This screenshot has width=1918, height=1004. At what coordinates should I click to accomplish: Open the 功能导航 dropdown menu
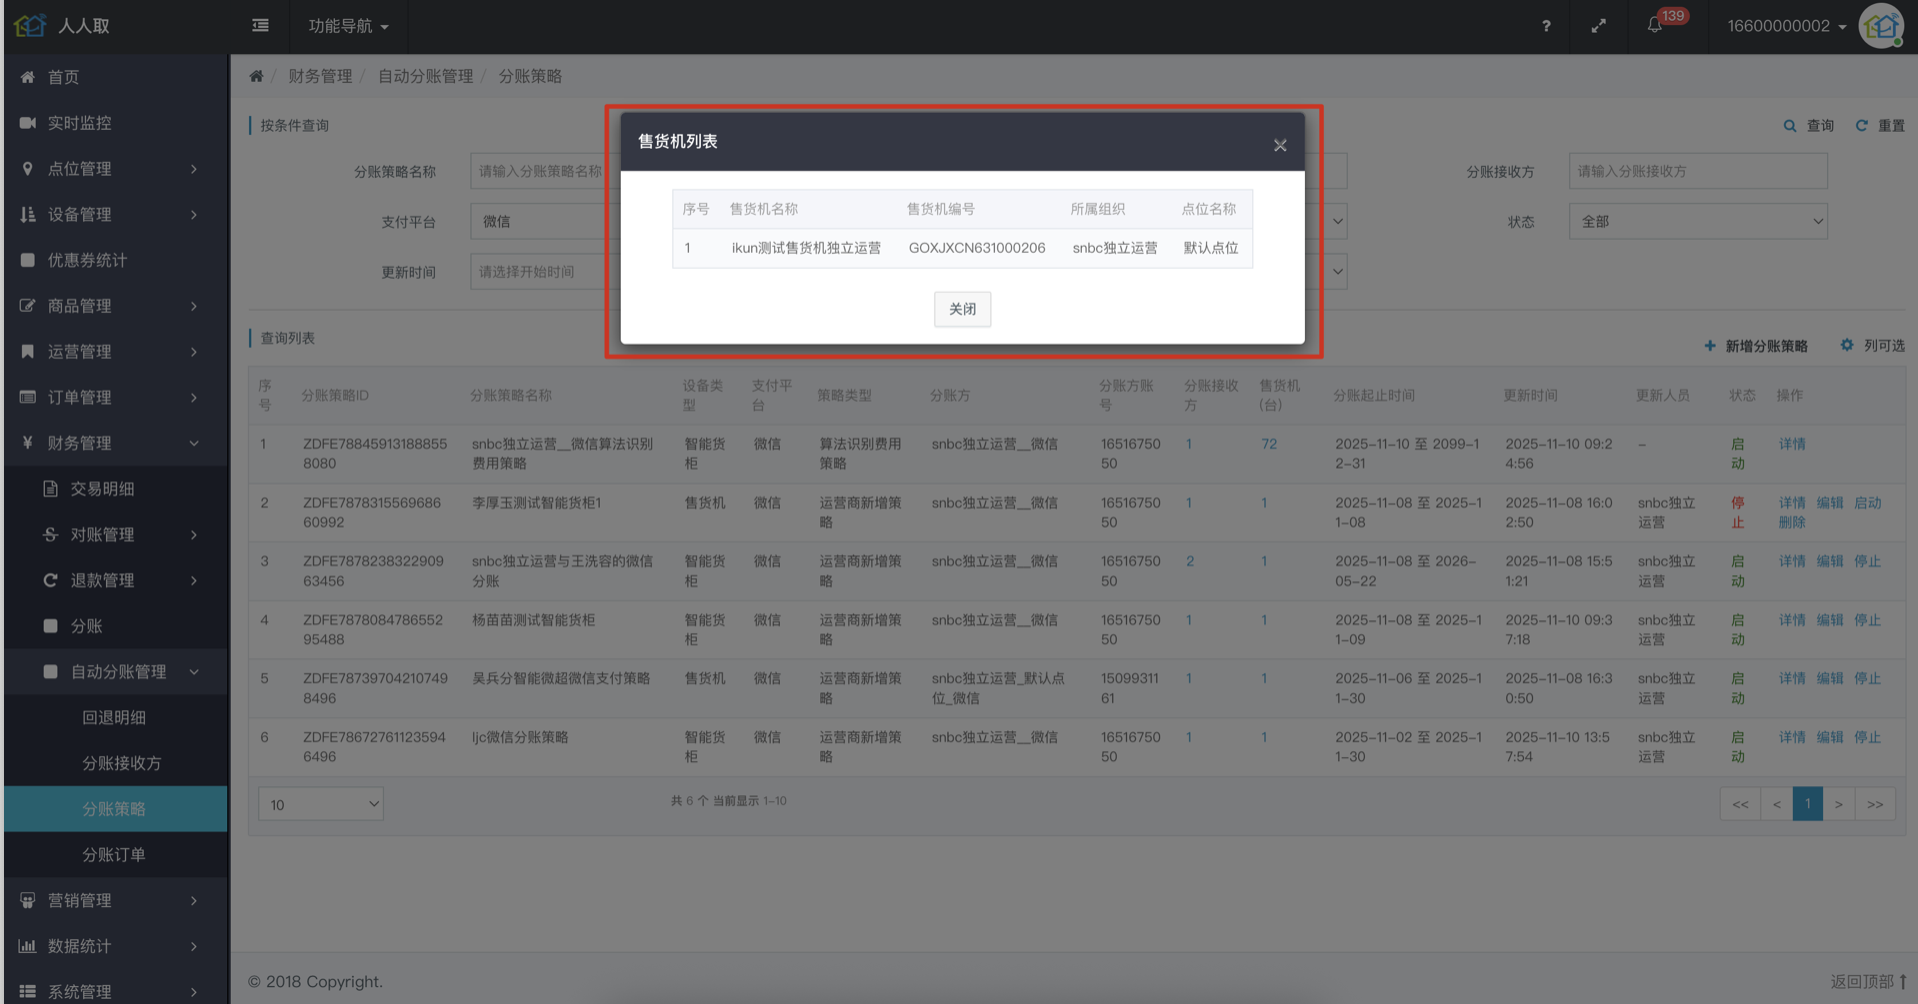click(x=348, y=26)
